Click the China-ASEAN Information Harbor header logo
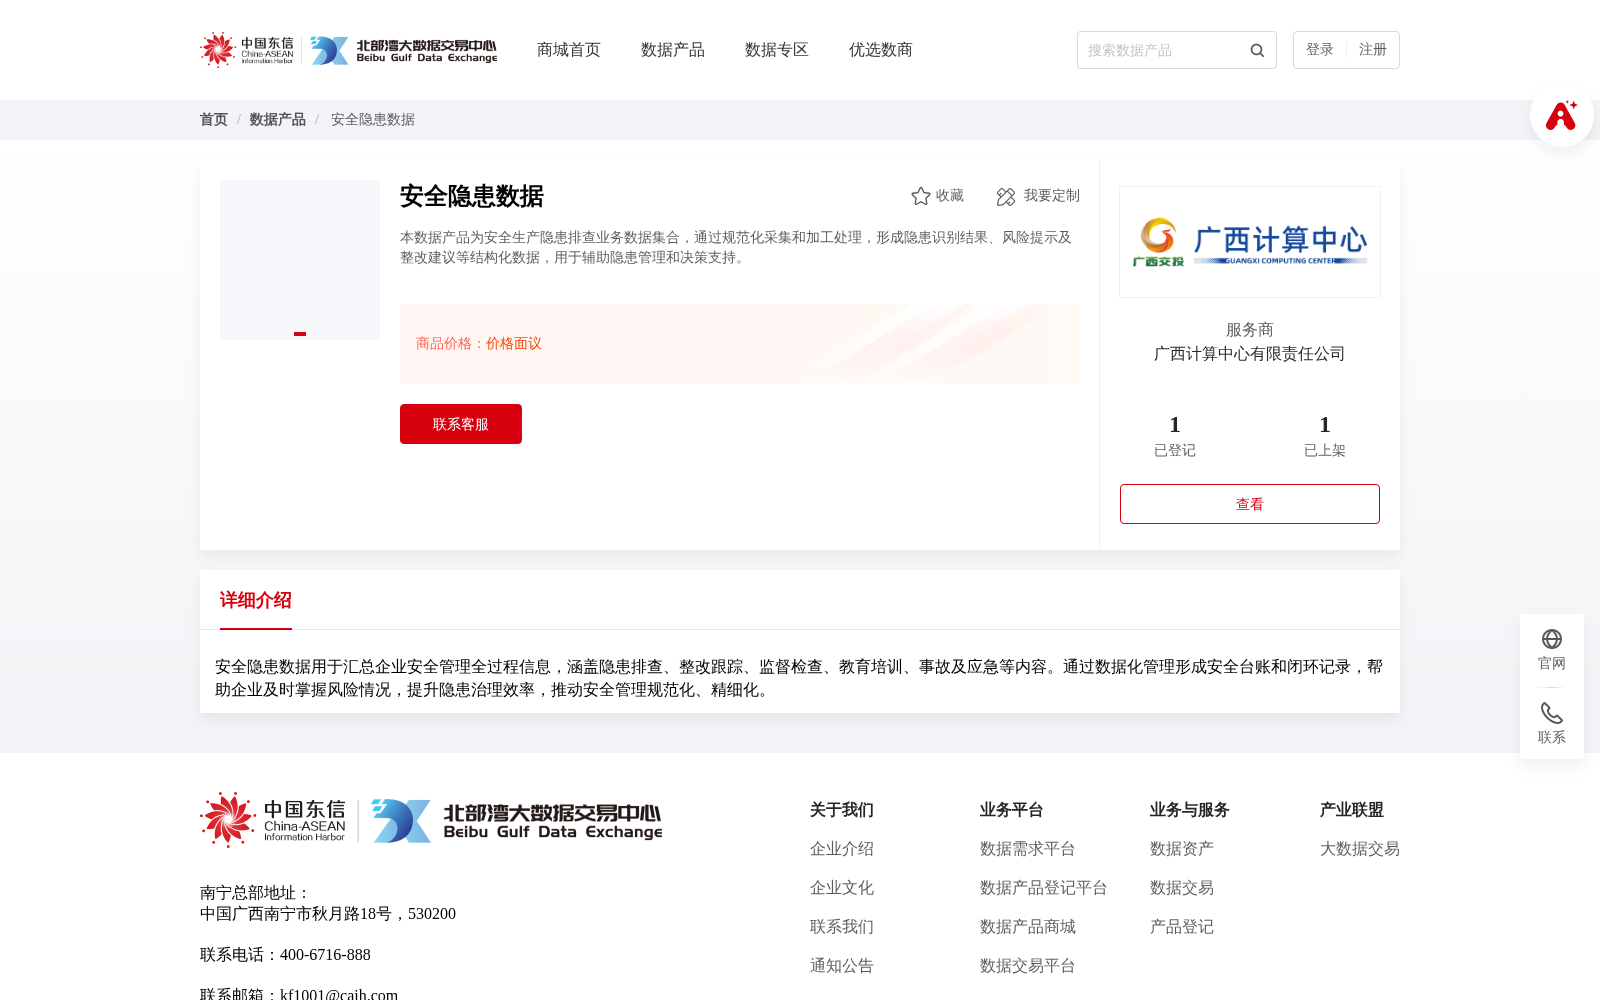This screenshot has width=1600, height=1000. [247, 50]
